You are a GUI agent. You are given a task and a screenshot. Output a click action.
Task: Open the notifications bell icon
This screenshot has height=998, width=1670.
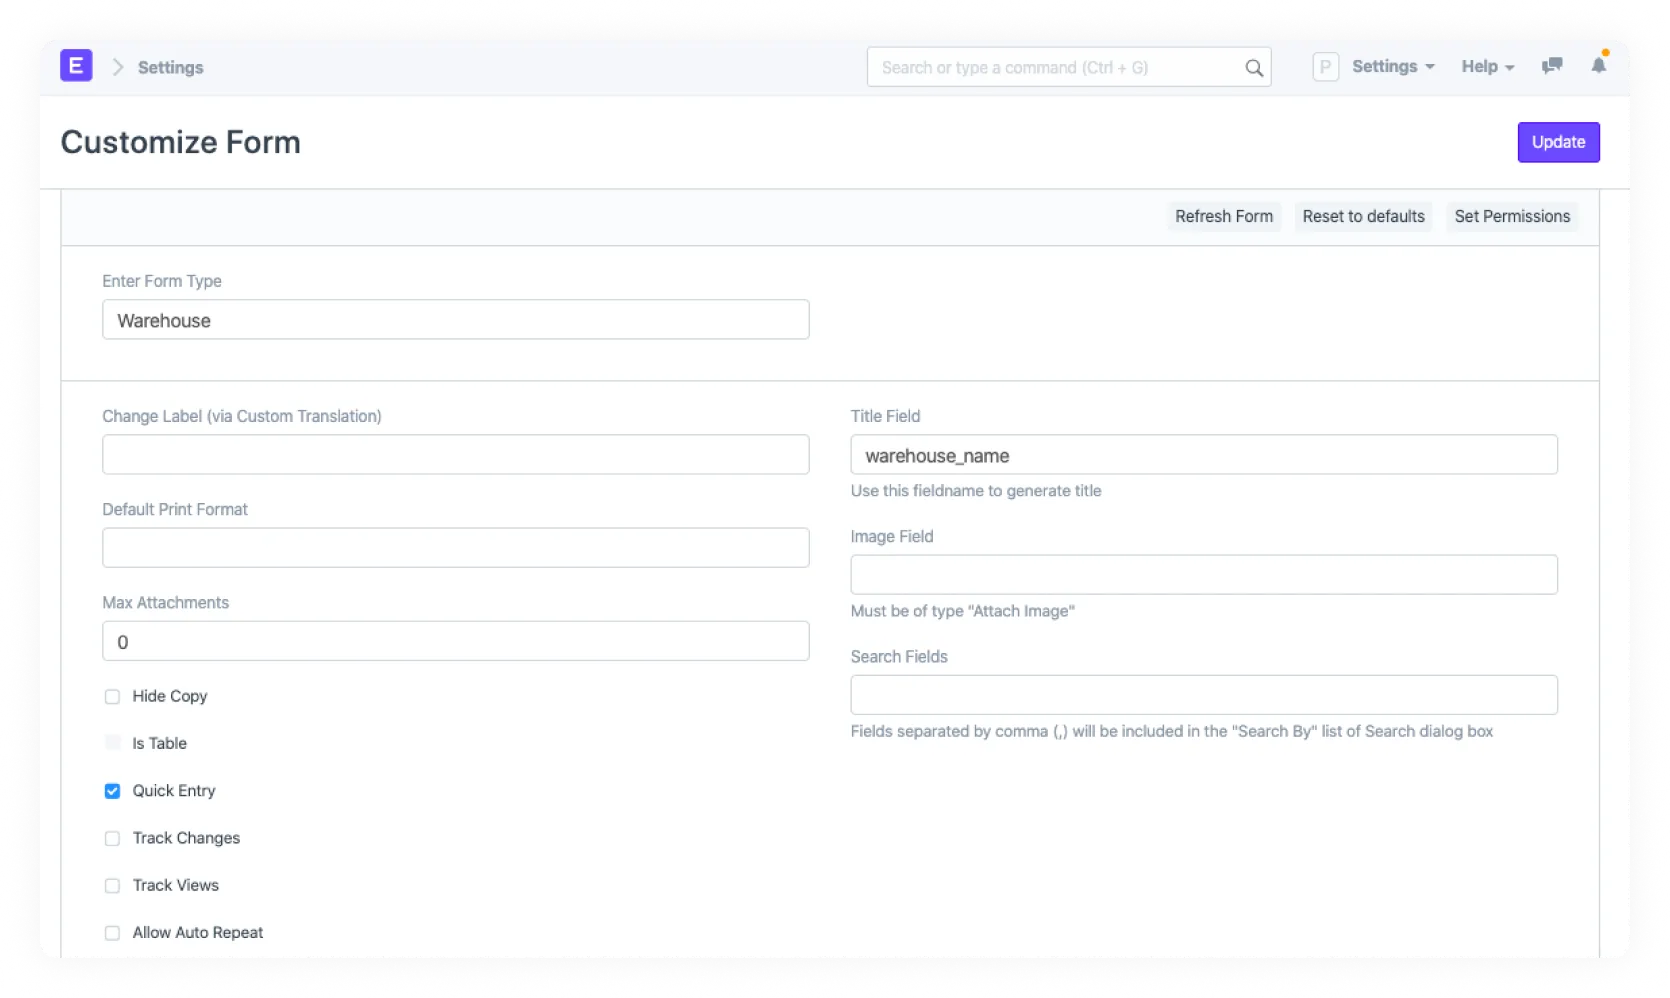coord(1598,66)
